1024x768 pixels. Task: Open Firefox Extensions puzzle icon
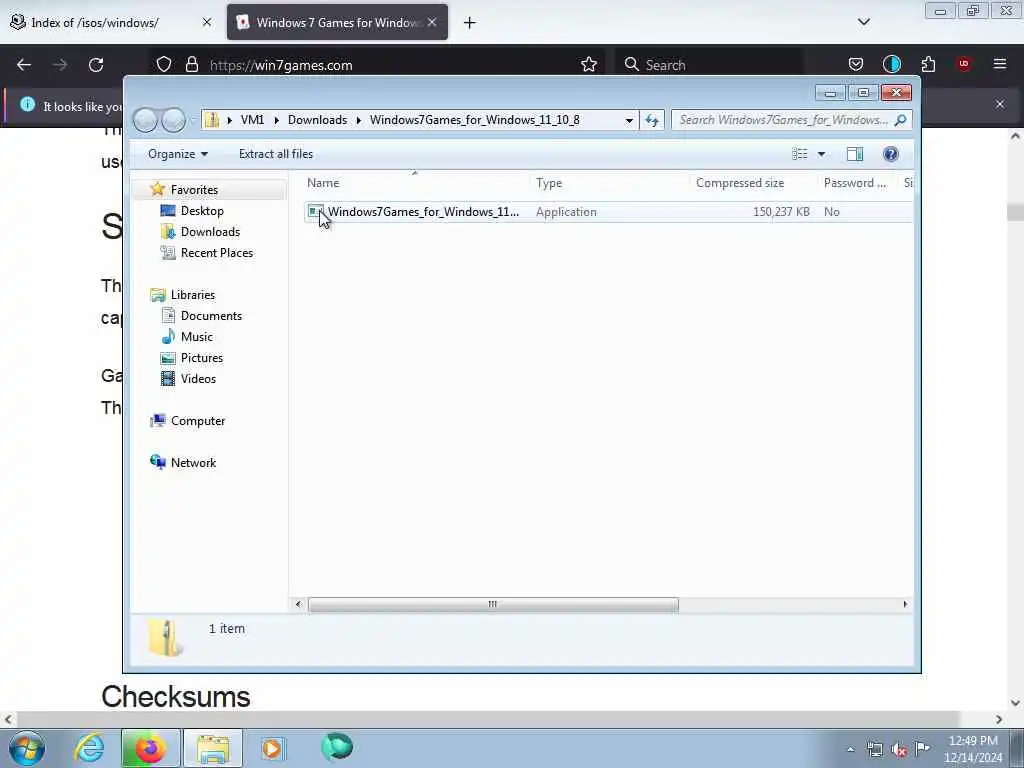(929, 64)
